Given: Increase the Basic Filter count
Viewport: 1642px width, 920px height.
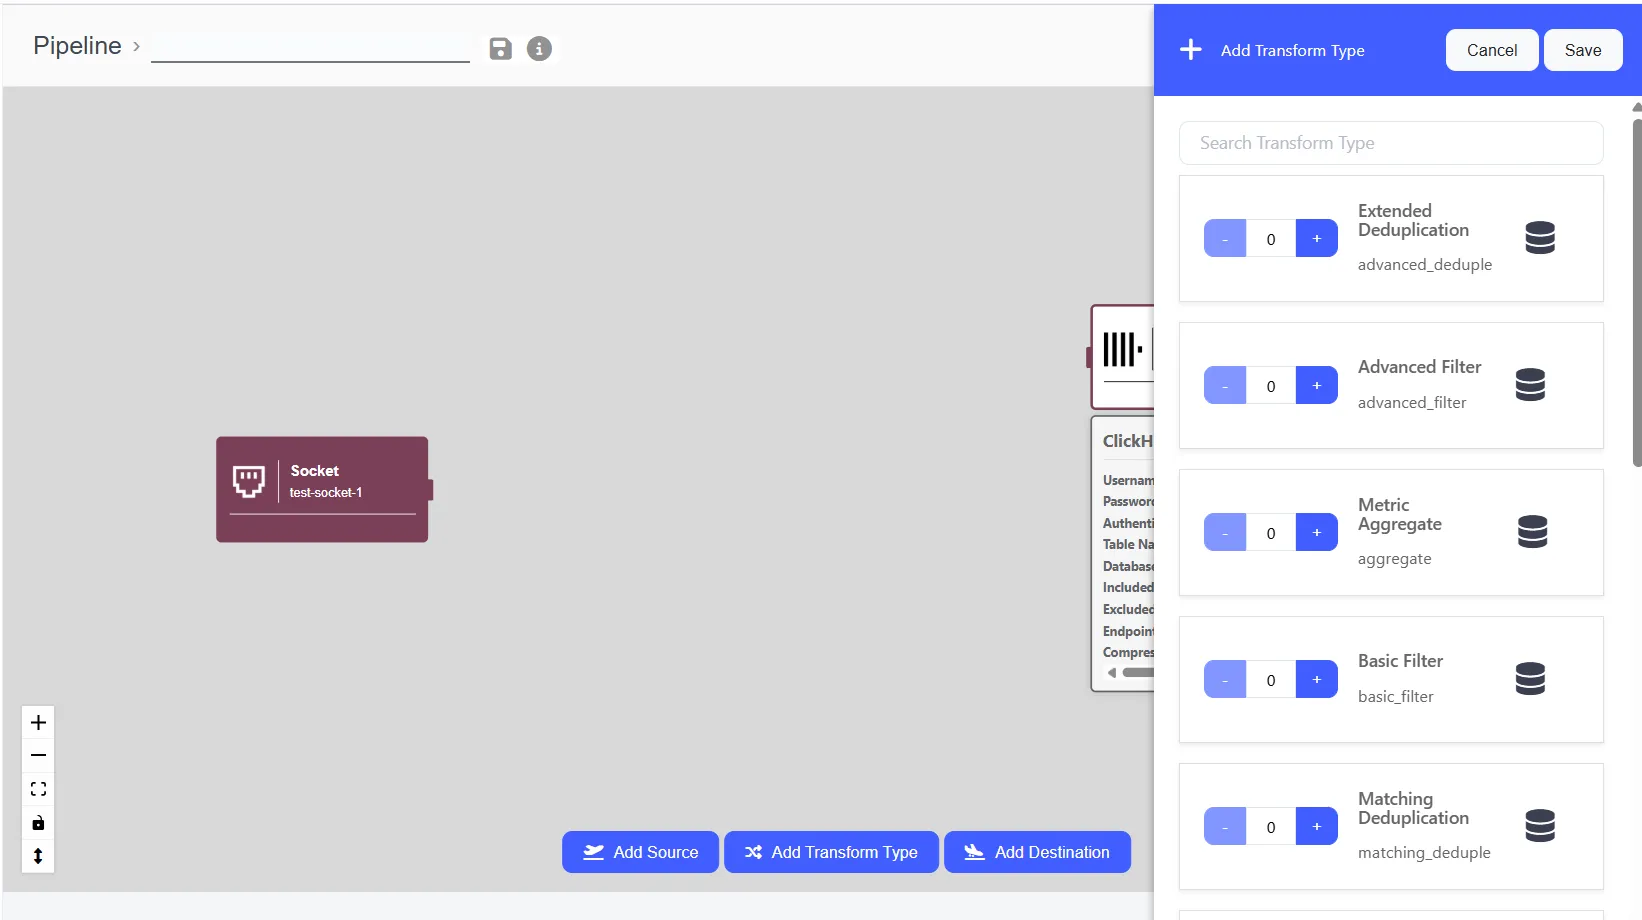Looking at the screenshot, I should [1317, 679].
